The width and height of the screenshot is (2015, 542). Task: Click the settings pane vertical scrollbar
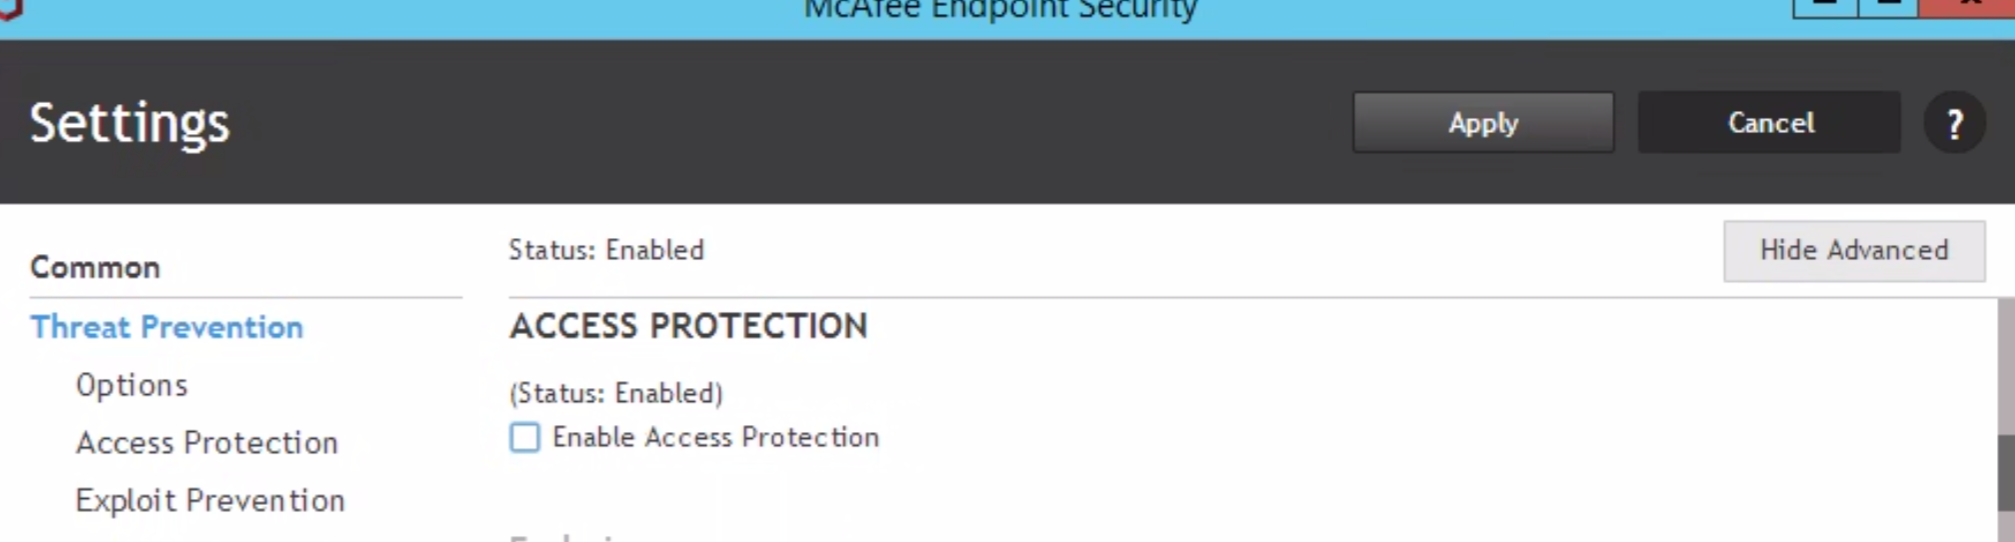[x=2005, y=470]
